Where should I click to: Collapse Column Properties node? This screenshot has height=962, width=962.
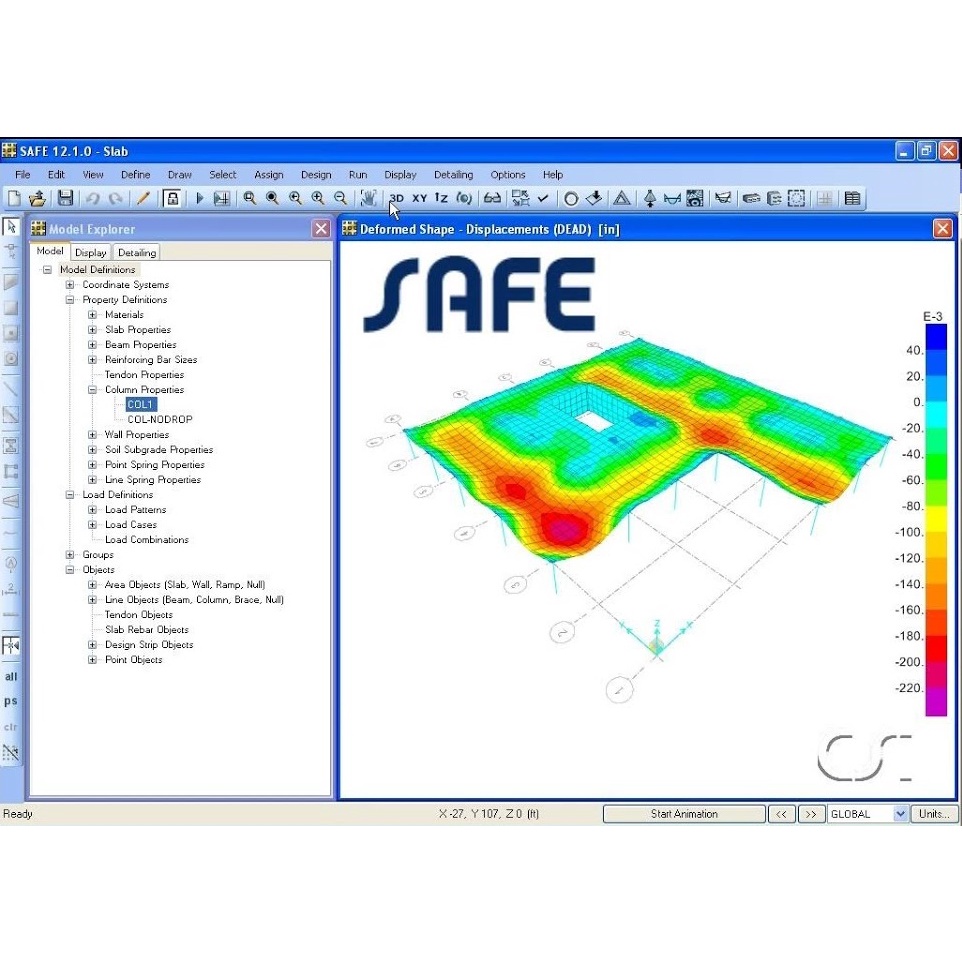[92, 390]
